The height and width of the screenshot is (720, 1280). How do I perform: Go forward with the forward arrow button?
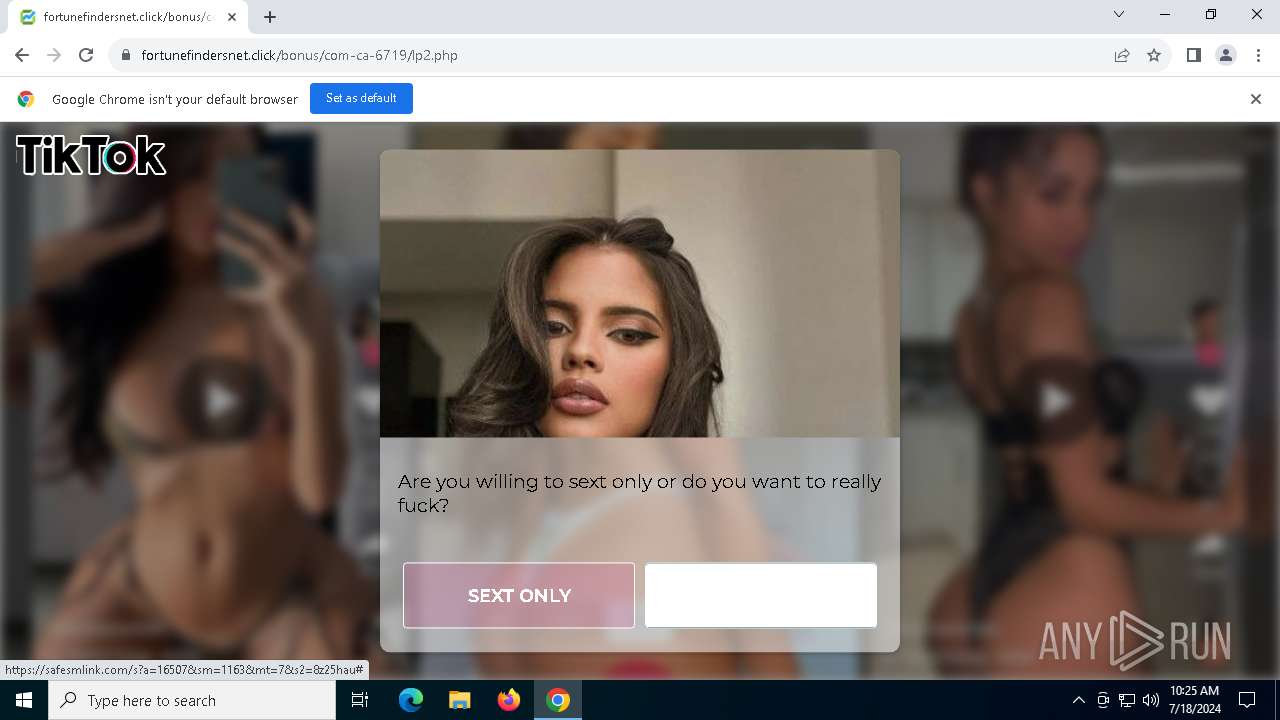tap(54, 55)
